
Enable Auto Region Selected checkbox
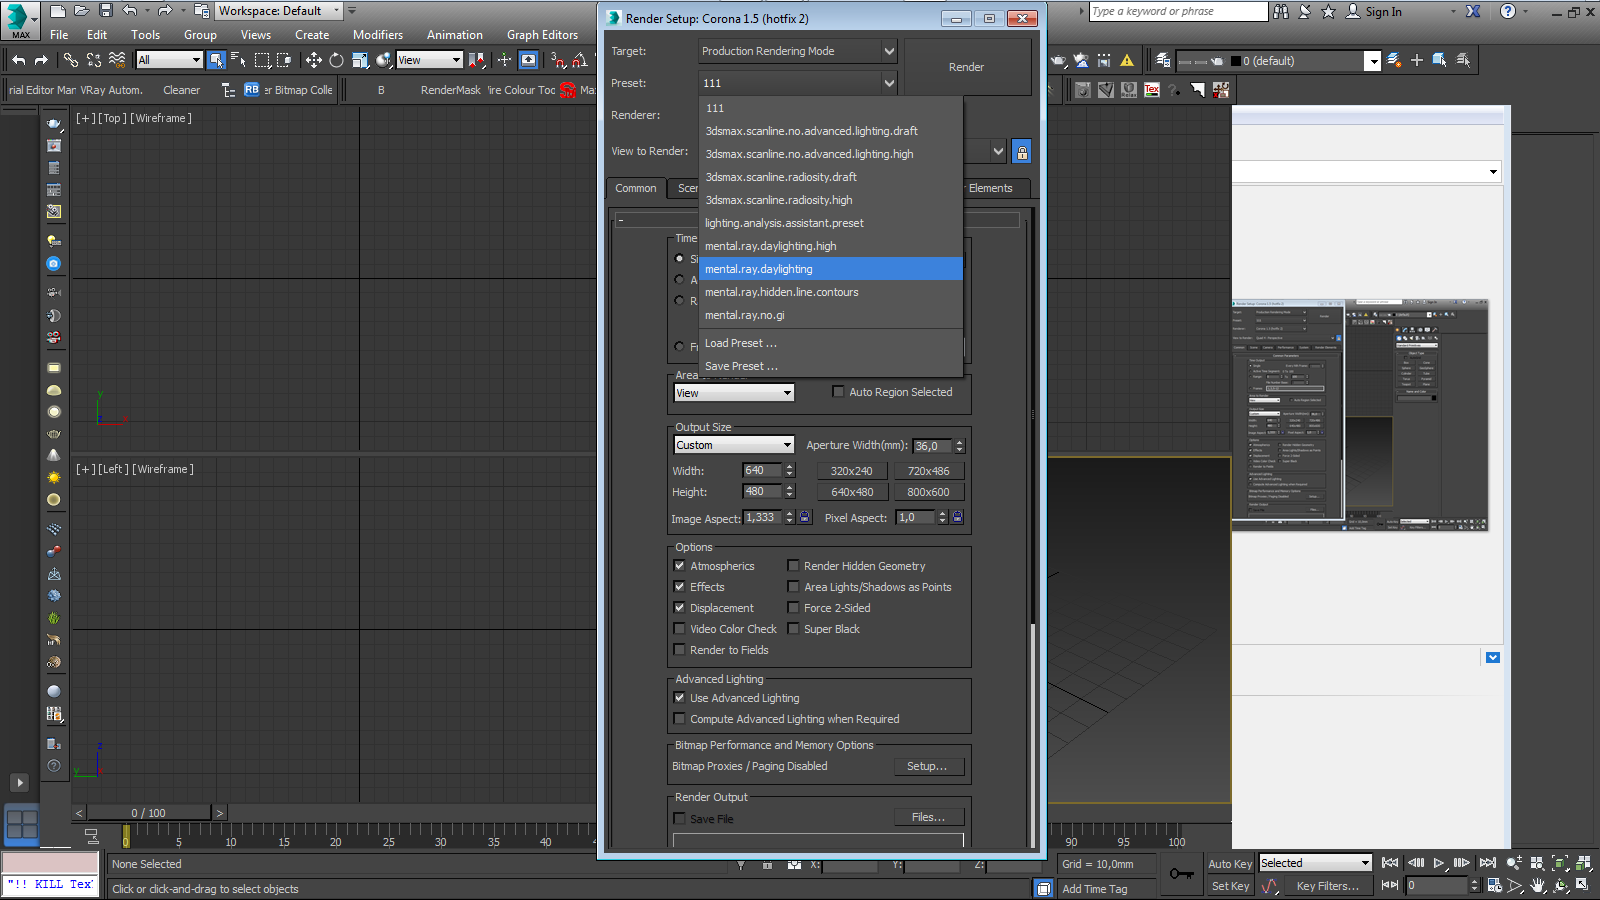click(x=839, y=392)
